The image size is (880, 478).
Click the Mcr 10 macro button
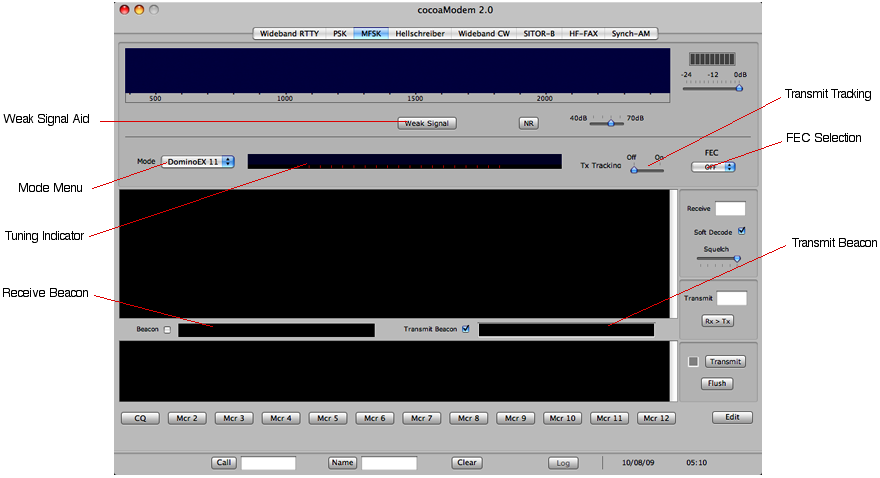pos(562,419)
